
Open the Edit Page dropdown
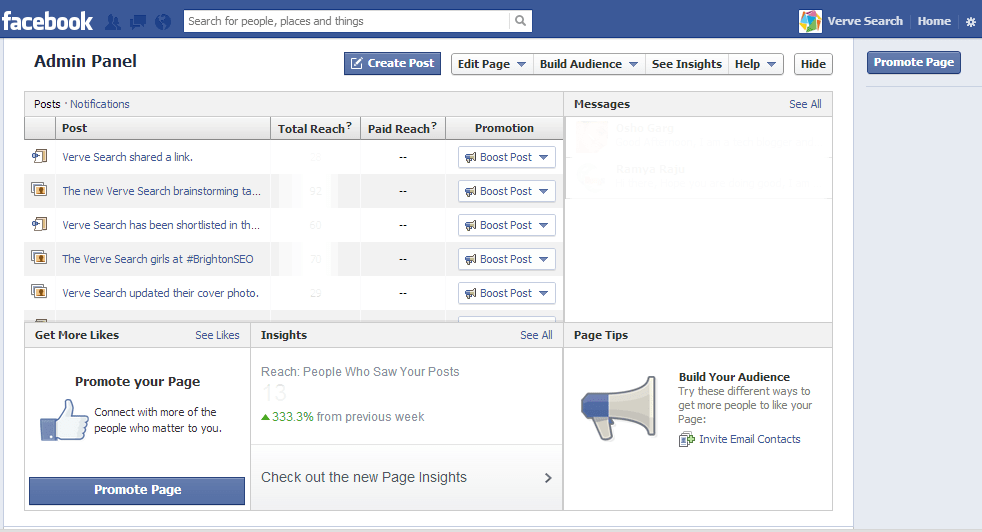pyautogui.click(x=492, y=64)
